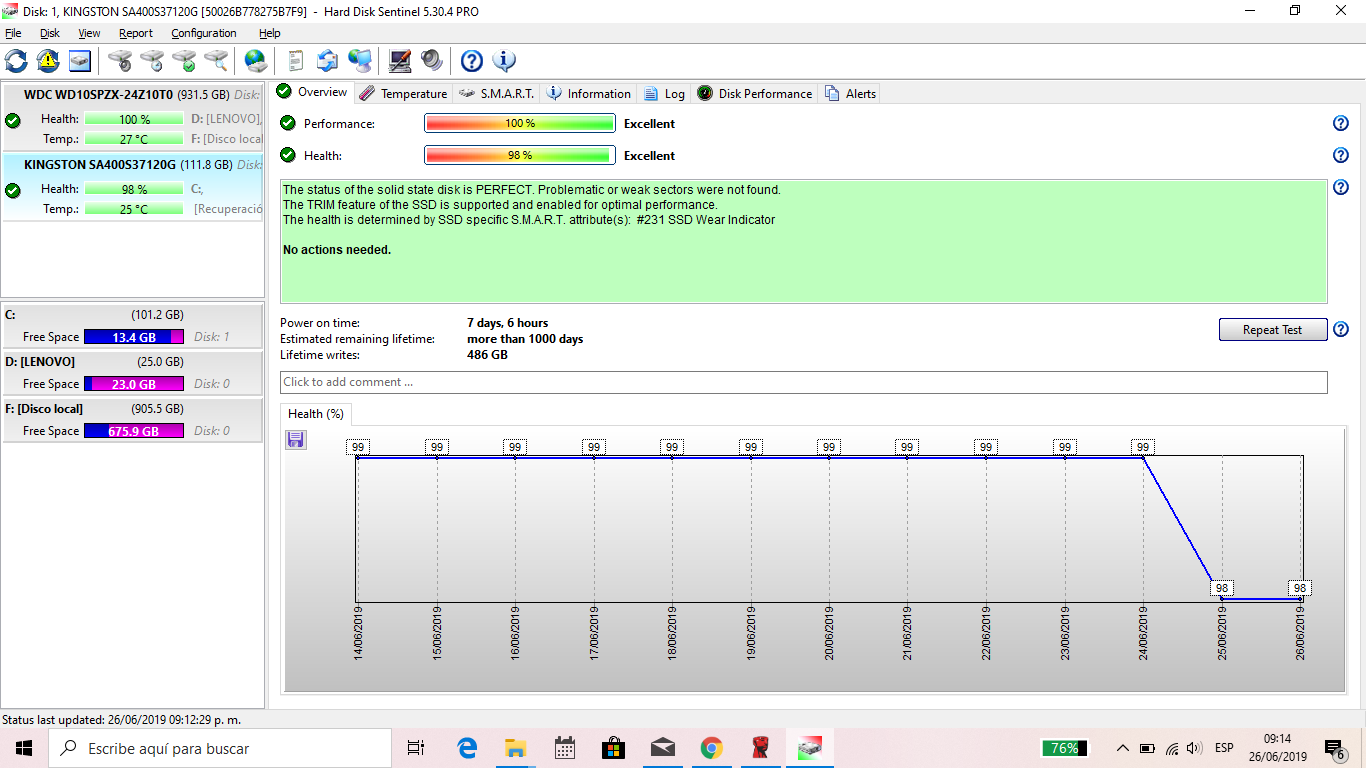Click the 99 data label at 24/06/2019
This screenshot has width=1366, height=768.
(1143, 447)
